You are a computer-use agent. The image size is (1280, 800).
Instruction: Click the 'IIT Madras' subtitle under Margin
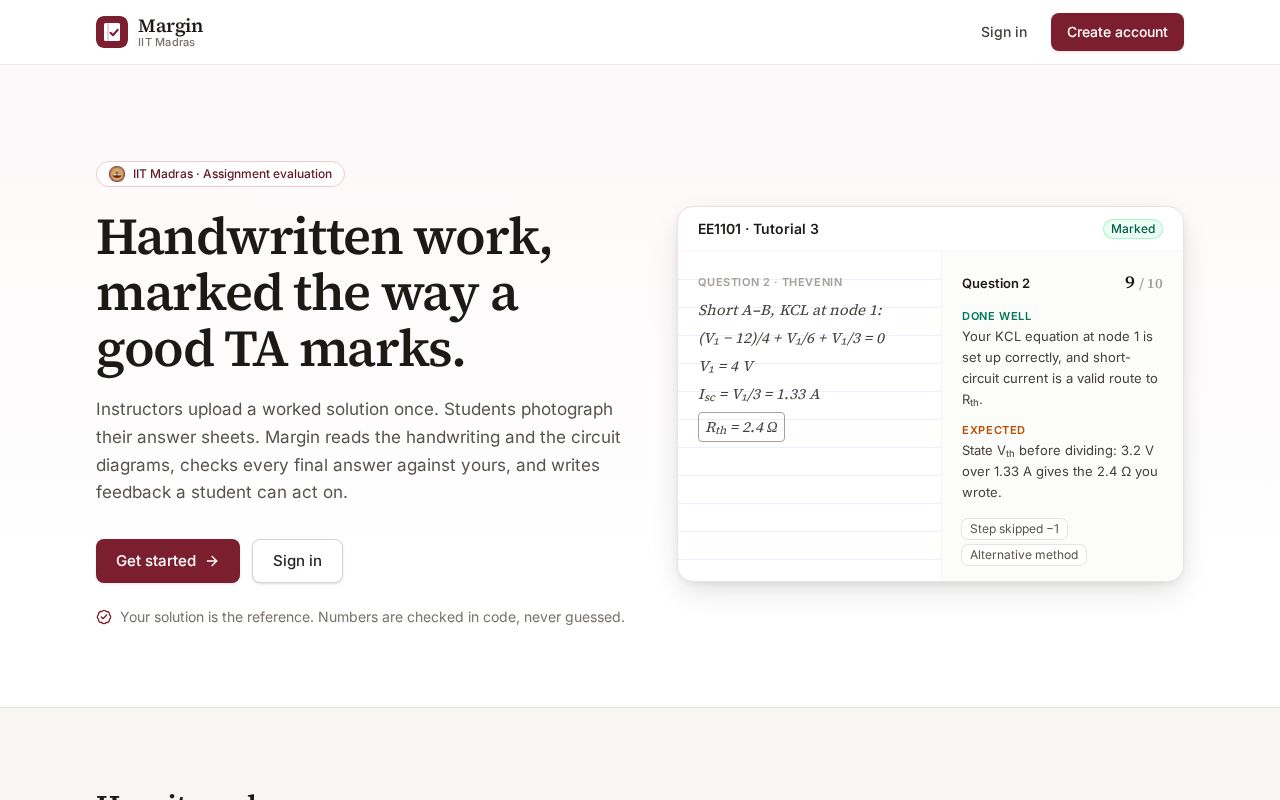click(166, 42)
